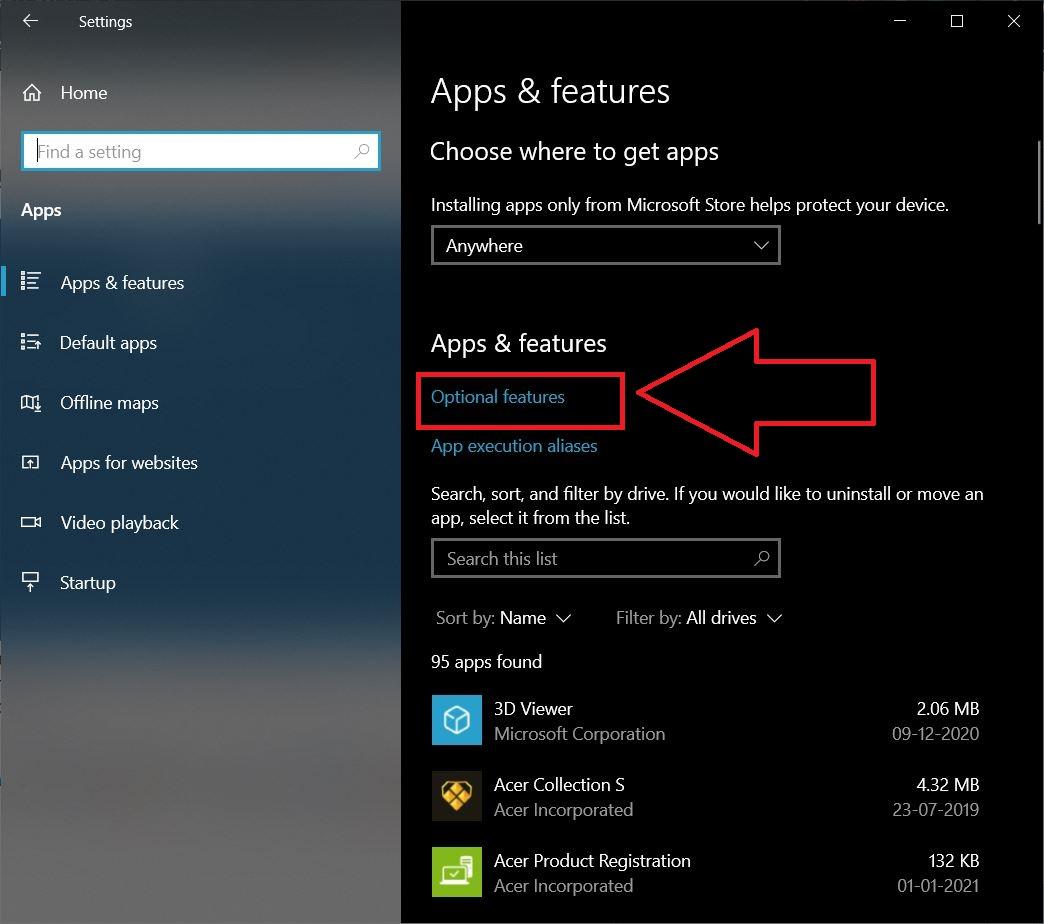Select the 3D Viewer app icon

pos(456,720)
